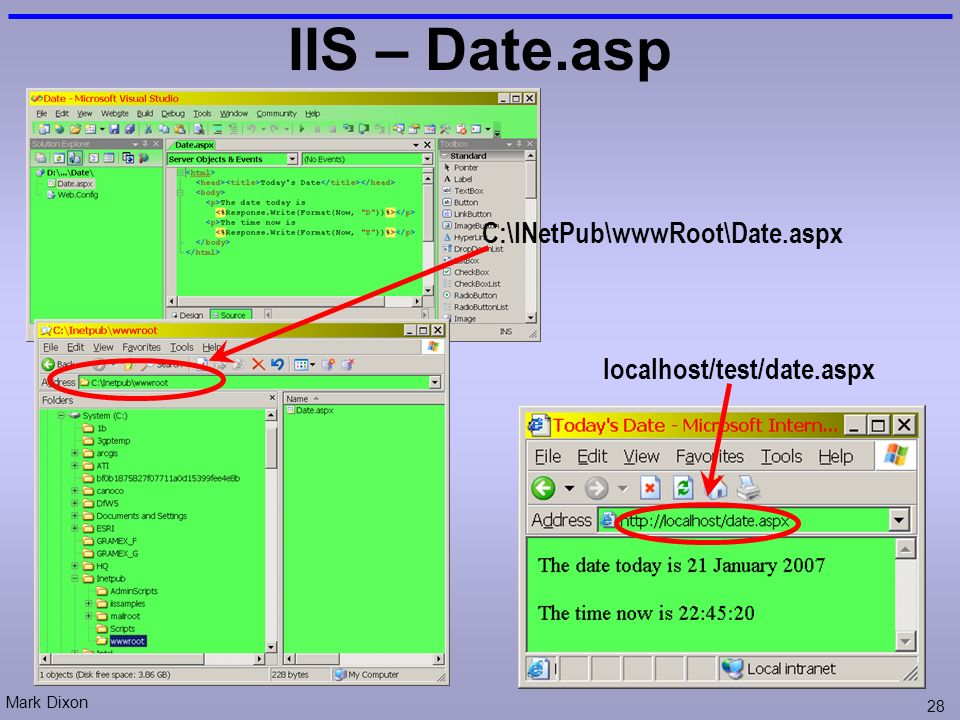Select CheckBox control in Toolbox
The width and height of the screenshot is (960, 720).
click(x=466, y=272)
